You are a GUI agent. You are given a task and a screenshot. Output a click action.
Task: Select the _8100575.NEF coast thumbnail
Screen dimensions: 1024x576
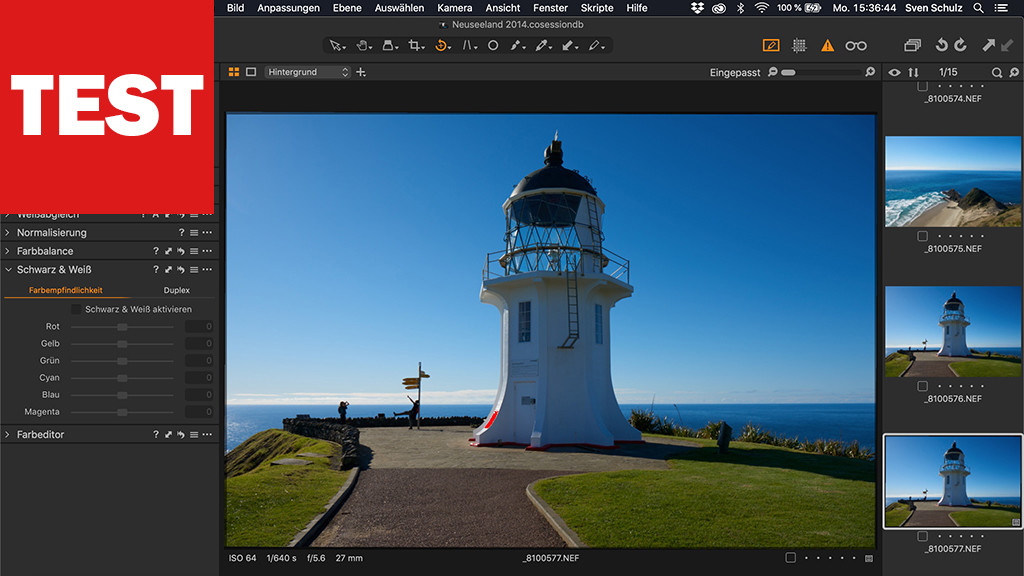pos(953,182)
